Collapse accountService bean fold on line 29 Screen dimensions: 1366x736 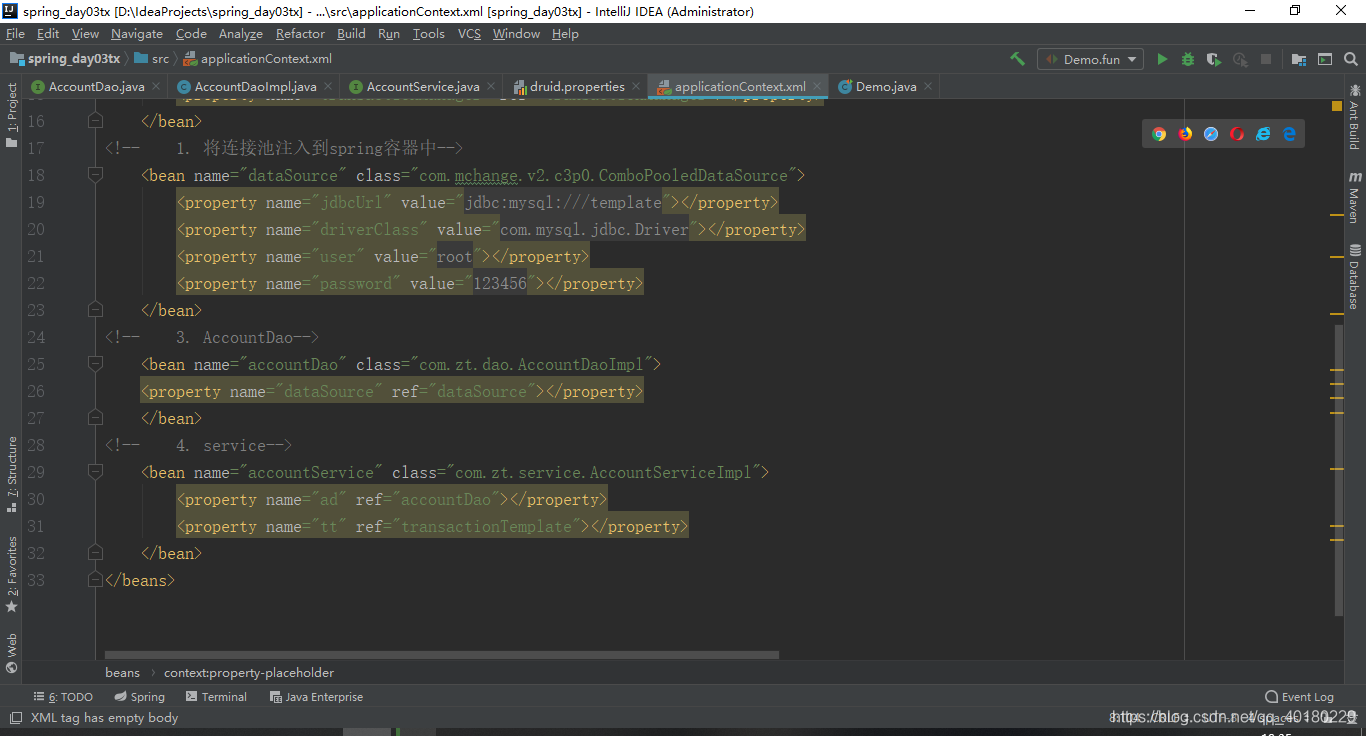point(95,472)
